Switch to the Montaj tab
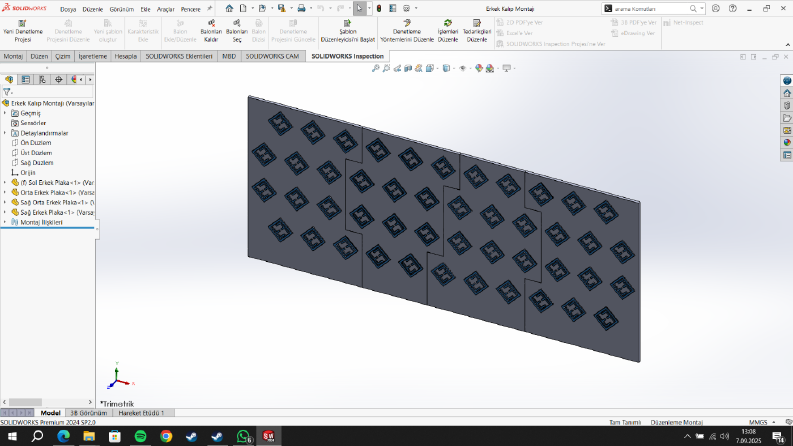This screenshot has height=446, width=793. tap(13, 56)
